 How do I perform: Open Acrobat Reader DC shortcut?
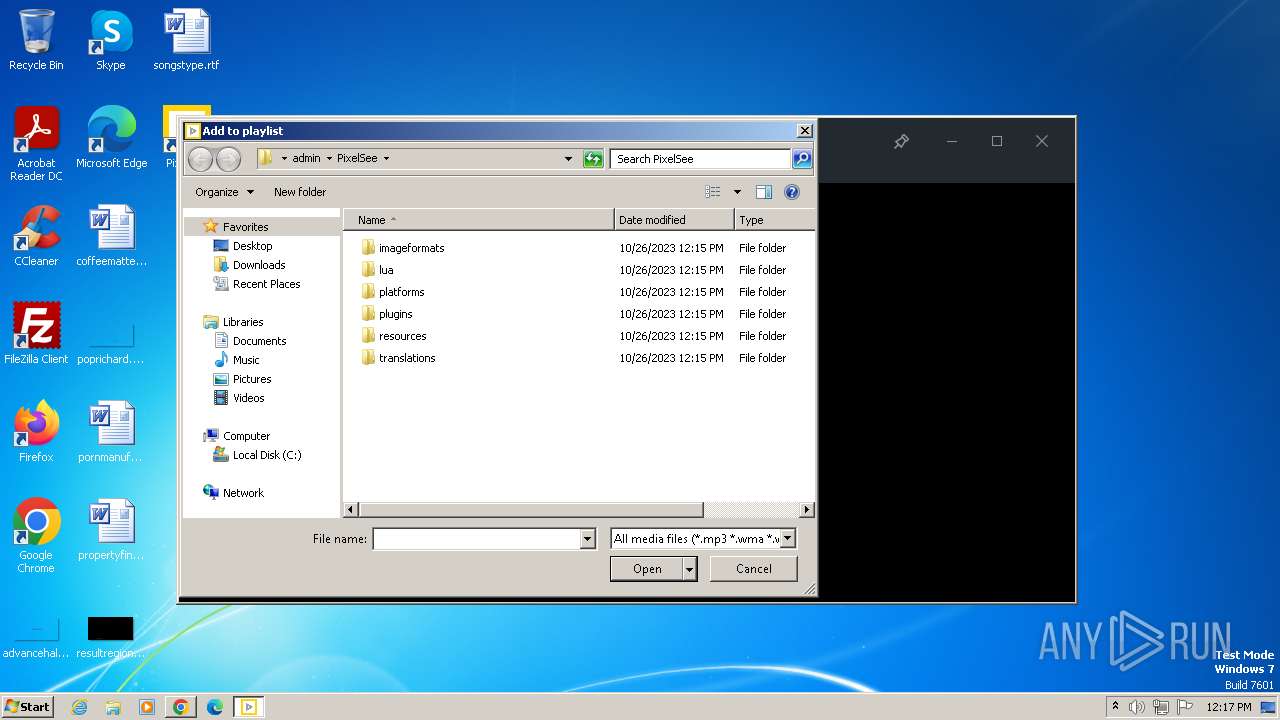pyautogui.click(x=36, y=145)
